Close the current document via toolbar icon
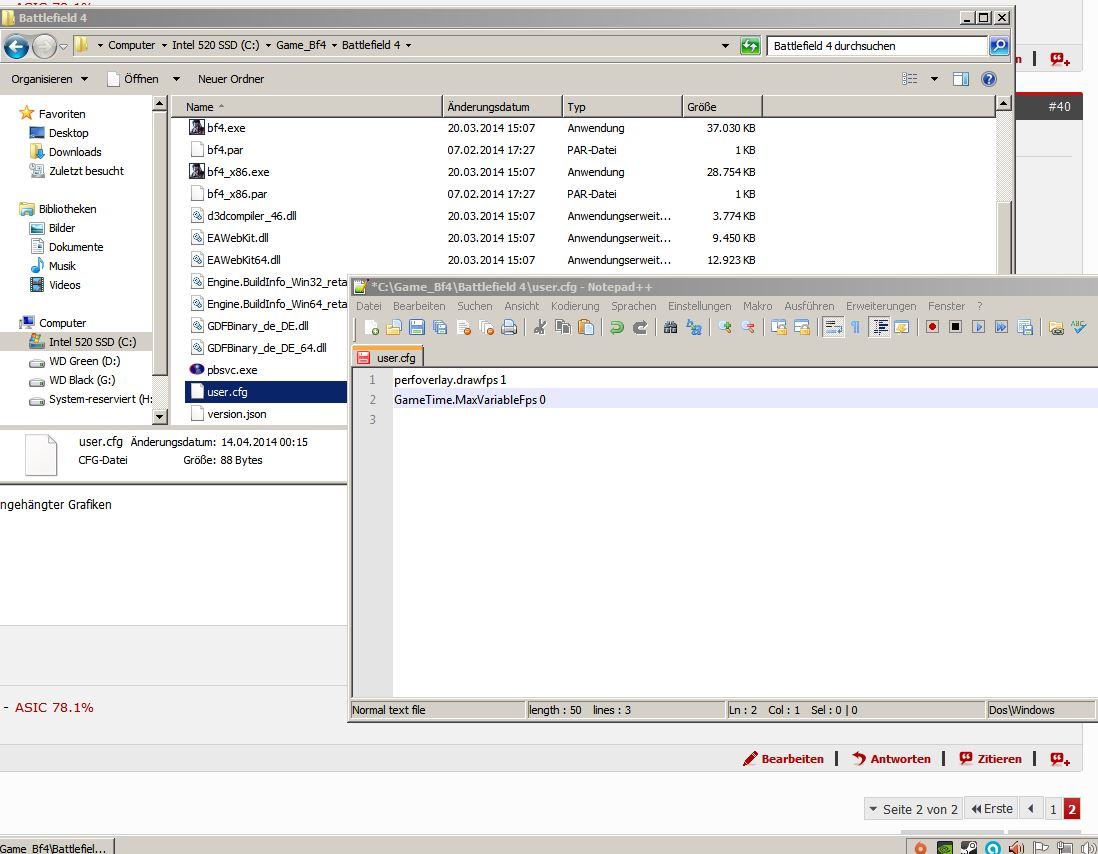Image resolution: width=1098 pixels, height=854 pixels. click(x=463, y=327)
